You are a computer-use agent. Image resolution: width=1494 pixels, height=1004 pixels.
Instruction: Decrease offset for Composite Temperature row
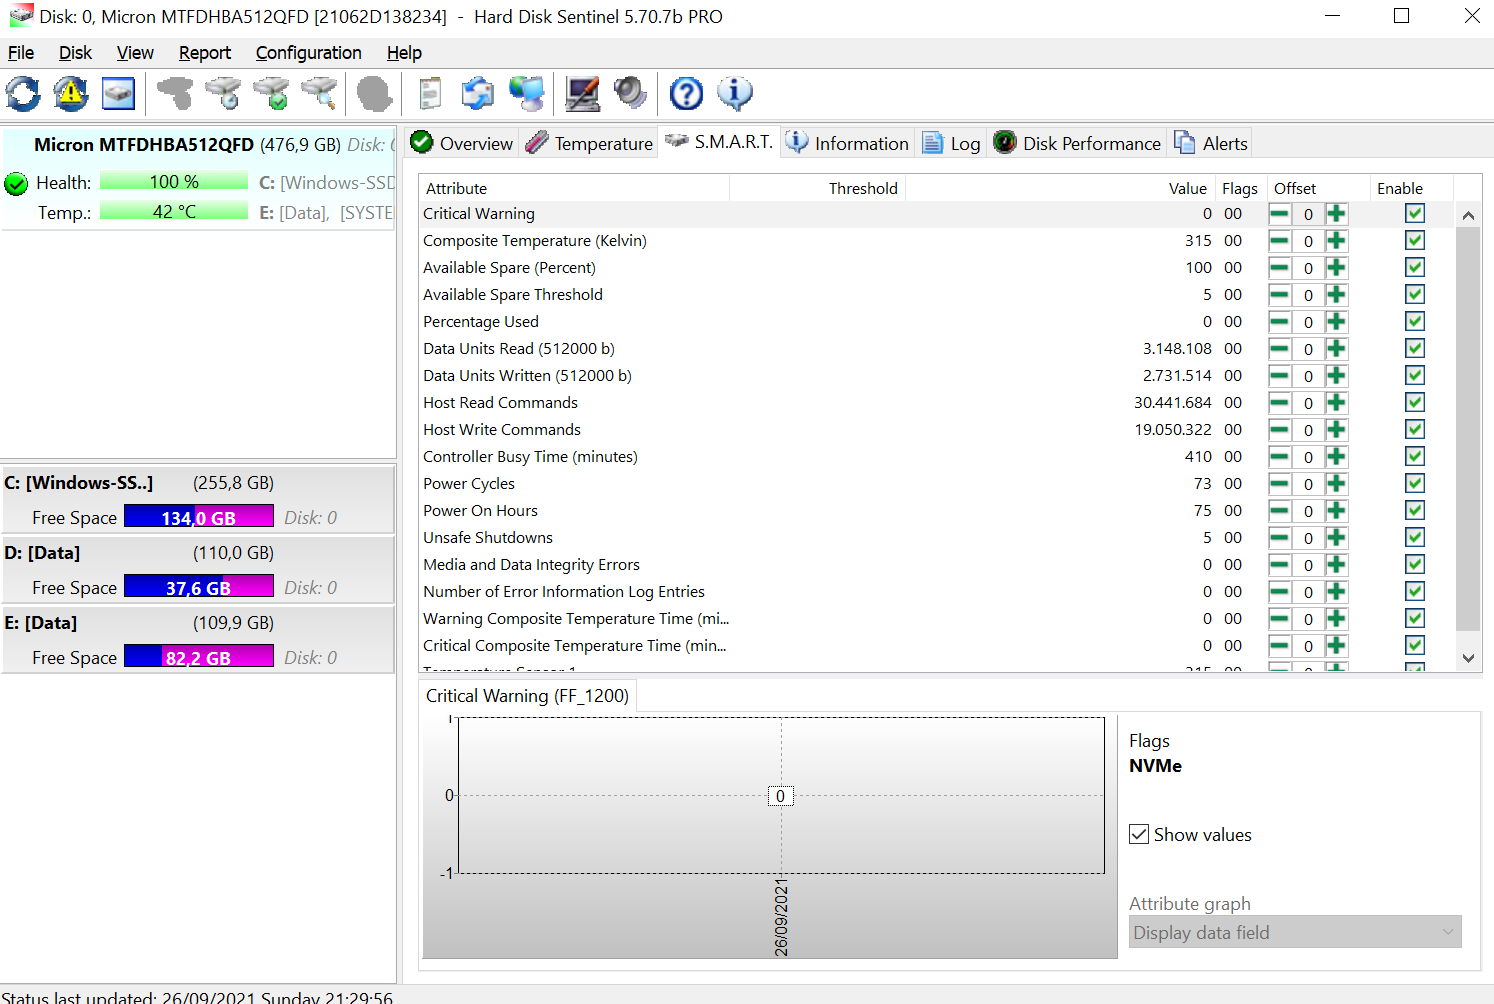1279,241
